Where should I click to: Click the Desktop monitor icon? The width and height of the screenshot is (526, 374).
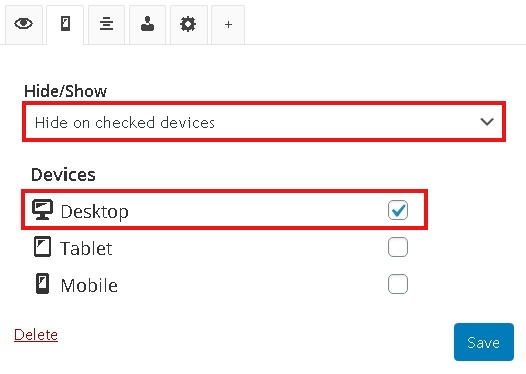click(x=42, y=210)
